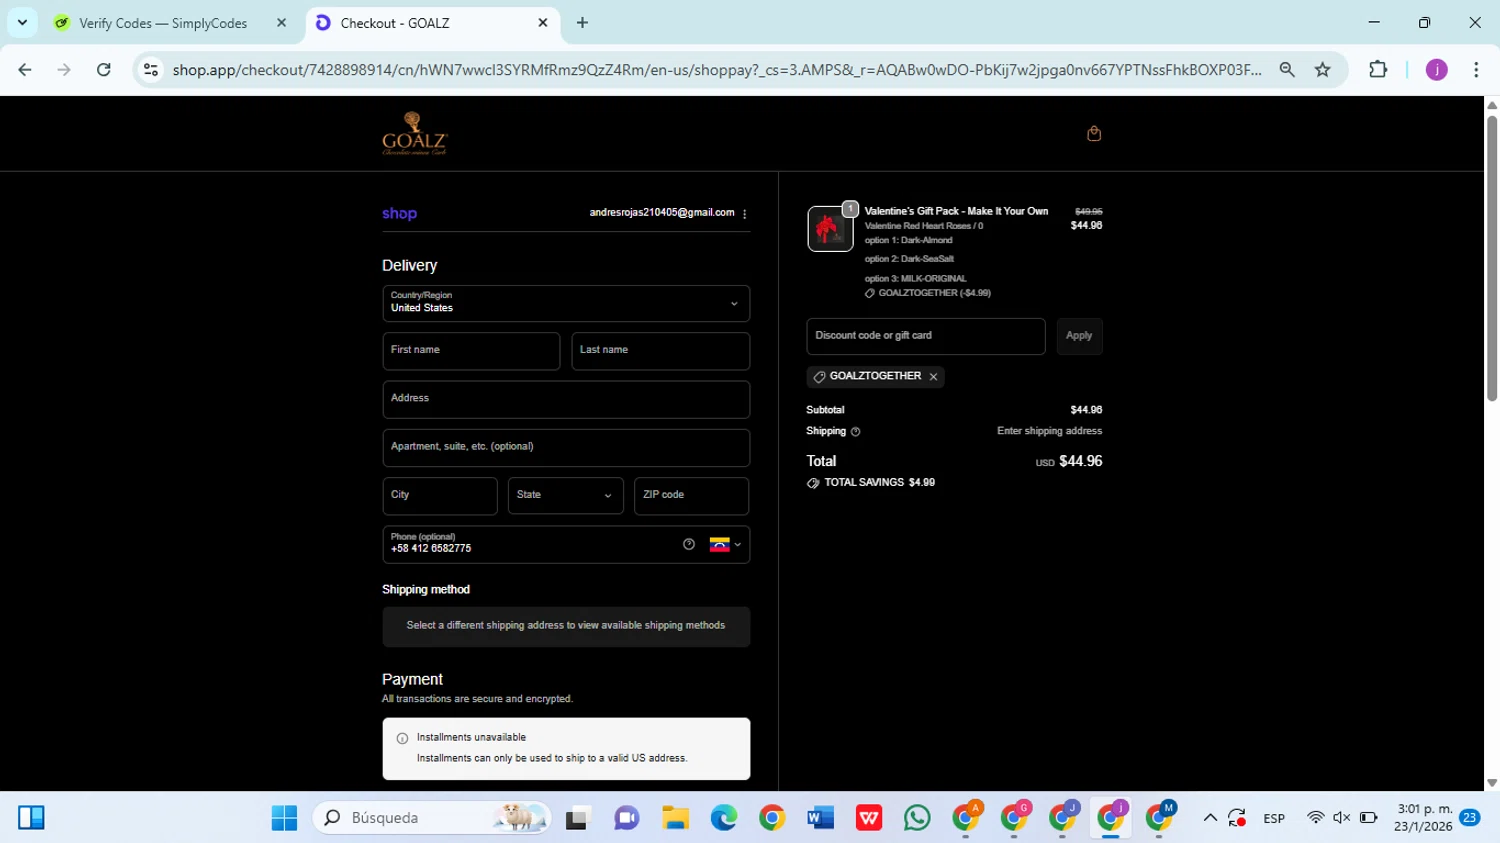The height and width of the screenshot is (843, 1500).
Task: Click the email andresrojas210405@gmail.com
Action: 662,213
